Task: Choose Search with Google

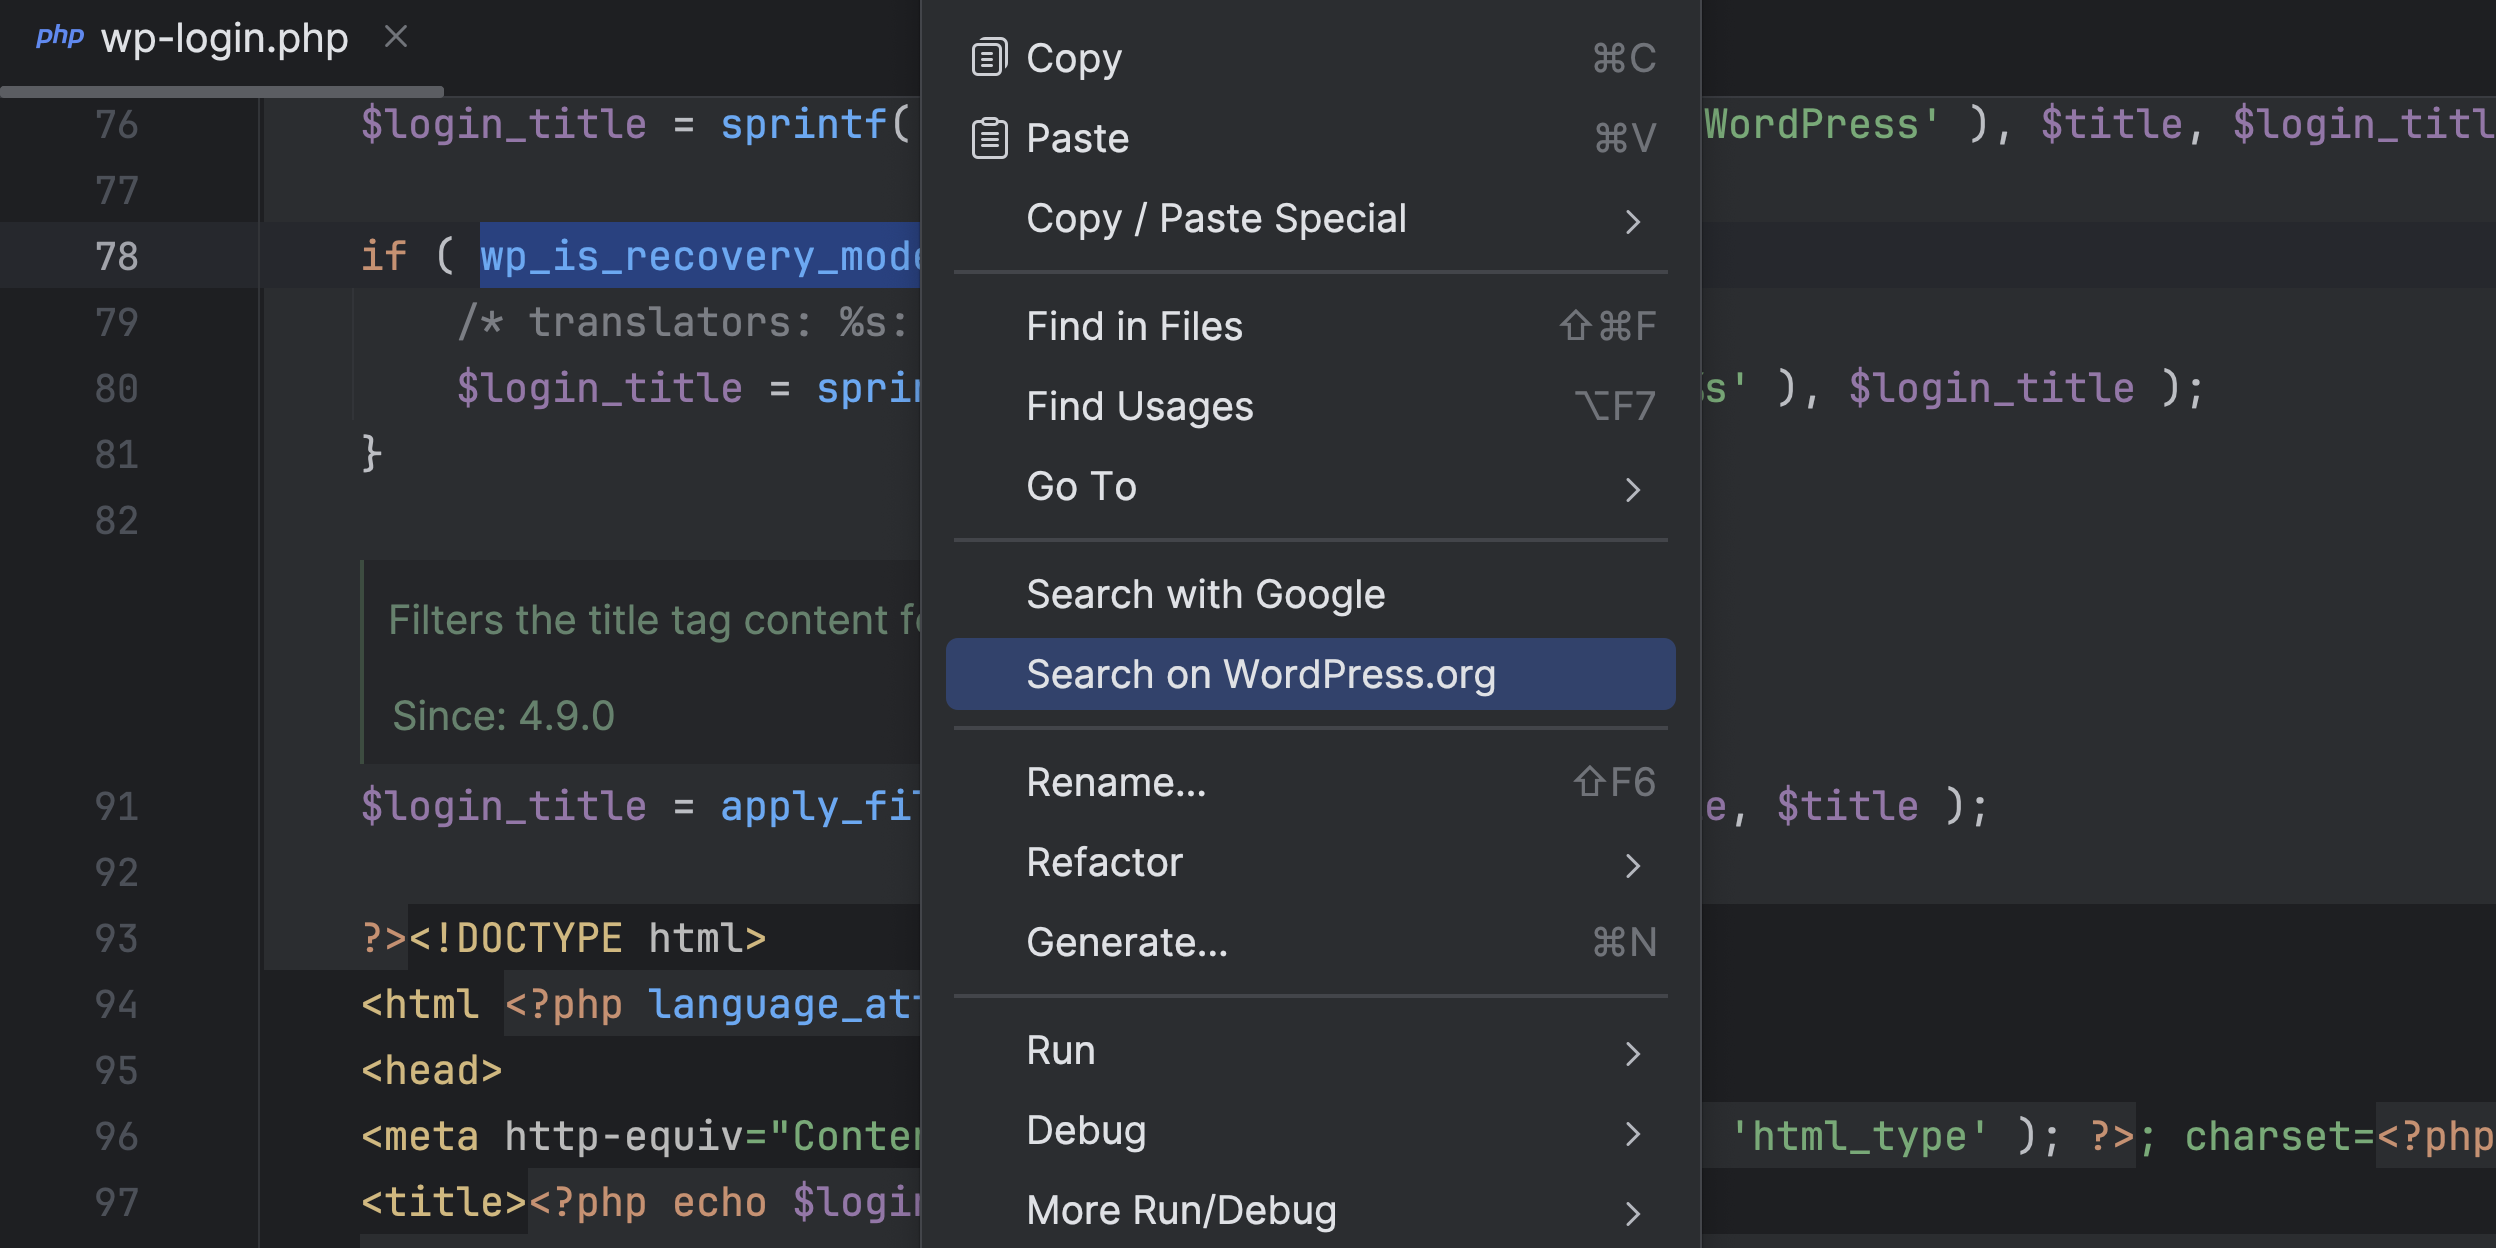Action: click(x=1206, y=593)
